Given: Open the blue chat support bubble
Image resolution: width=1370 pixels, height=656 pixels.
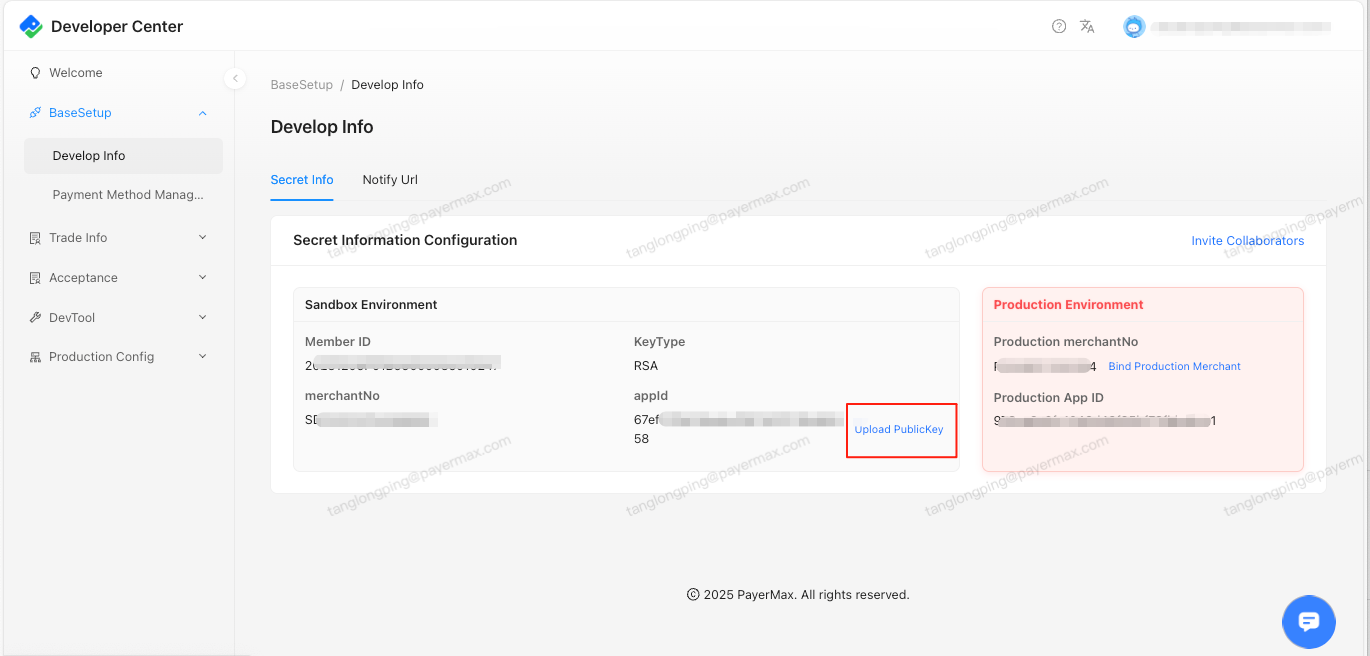Looking at the screenshot, I should pos(1308,621).
